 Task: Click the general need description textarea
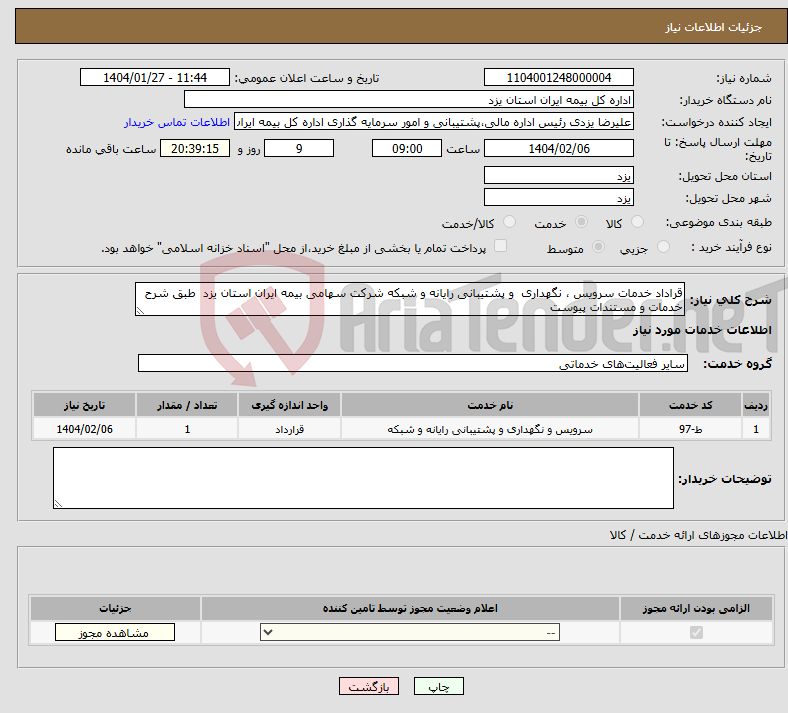click(x=410, y=299)
